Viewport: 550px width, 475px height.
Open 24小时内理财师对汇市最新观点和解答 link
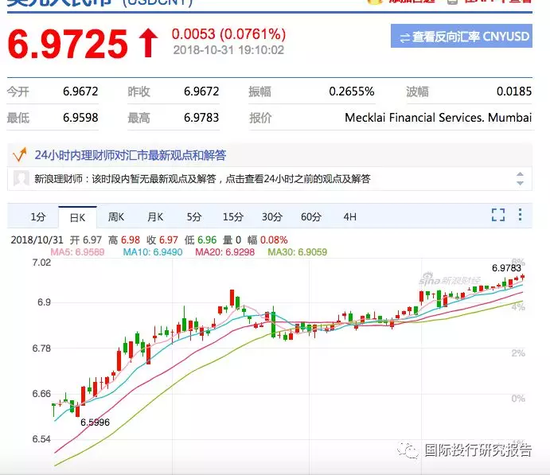[130, 155]
